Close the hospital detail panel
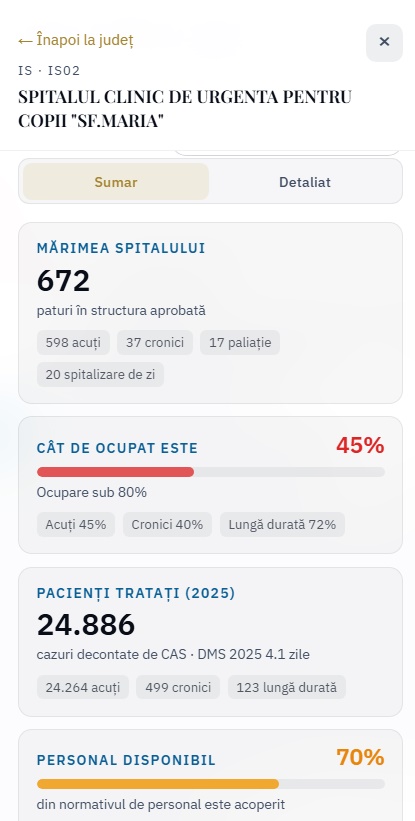Screen dimensions: 415x821 (x=384, y=42)
